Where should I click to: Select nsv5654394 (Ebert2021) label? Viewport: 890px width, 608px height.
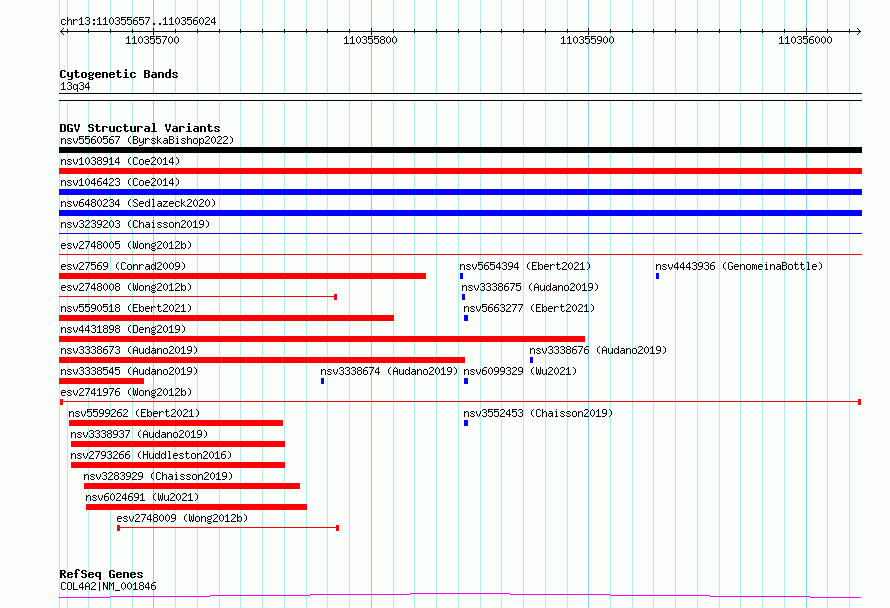[525, 266]
